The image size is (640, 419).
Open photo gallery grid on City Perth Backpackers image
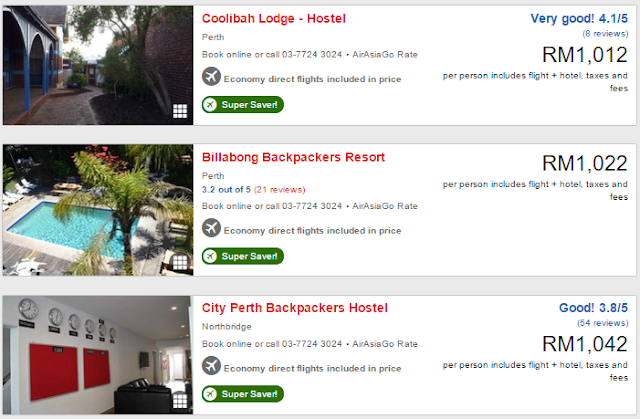[180, 401]
